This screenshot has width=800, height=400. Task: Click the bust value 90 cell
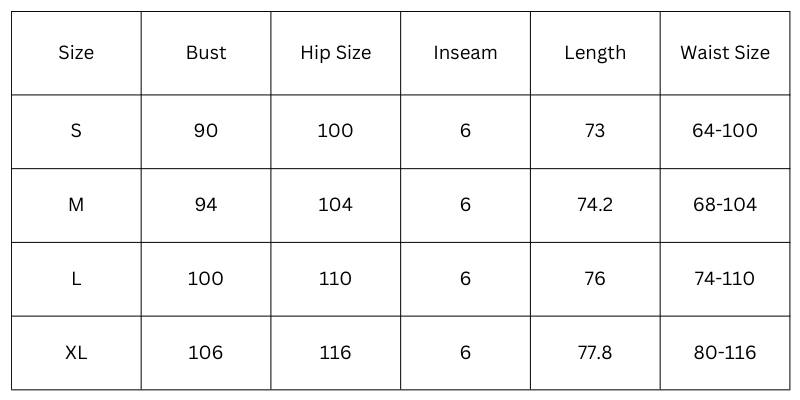tap(206, 131)
